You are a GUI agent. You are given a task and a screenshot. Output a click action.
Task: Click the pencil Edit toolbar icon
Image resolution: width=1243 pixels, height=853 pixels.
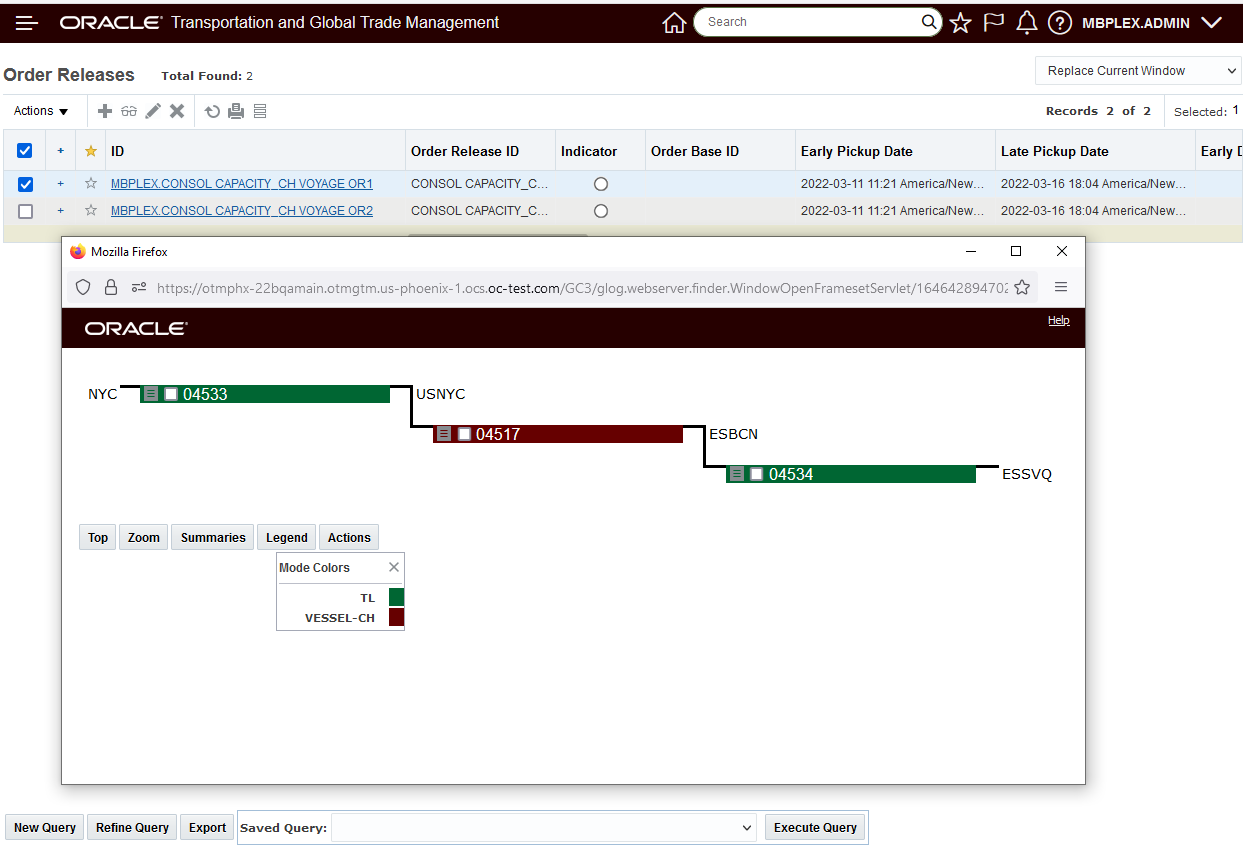pyautogui.click(x=153, y=111)
